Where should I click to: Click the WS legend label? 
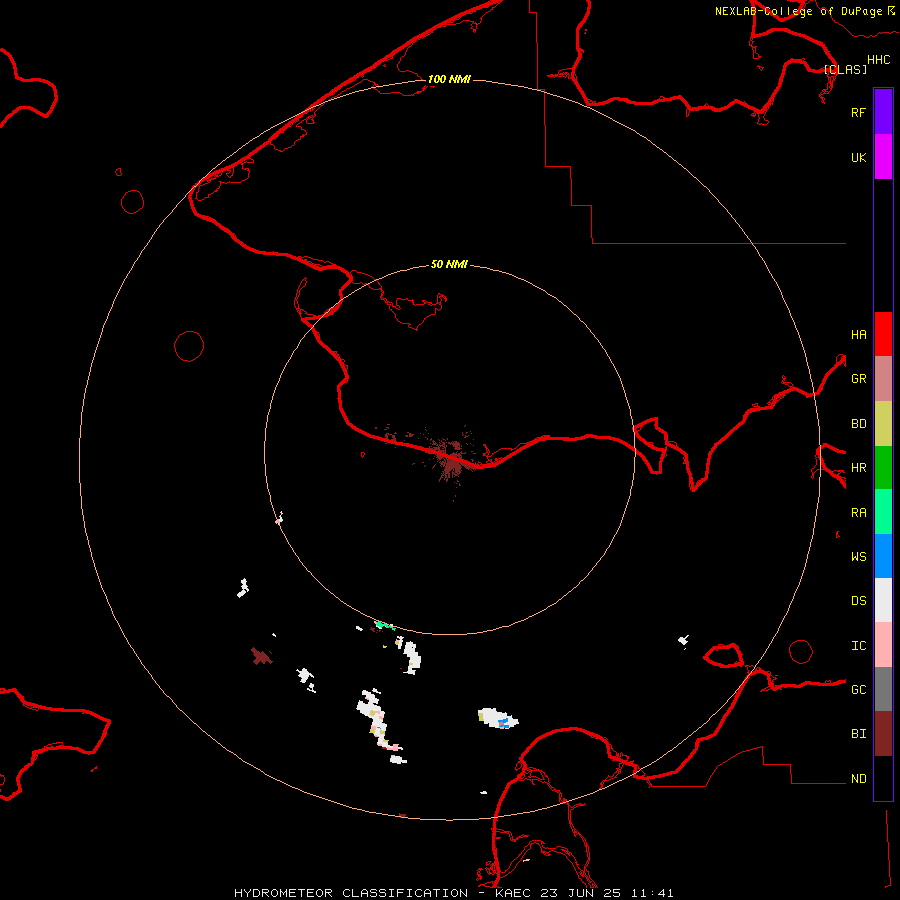click(858, 556)
